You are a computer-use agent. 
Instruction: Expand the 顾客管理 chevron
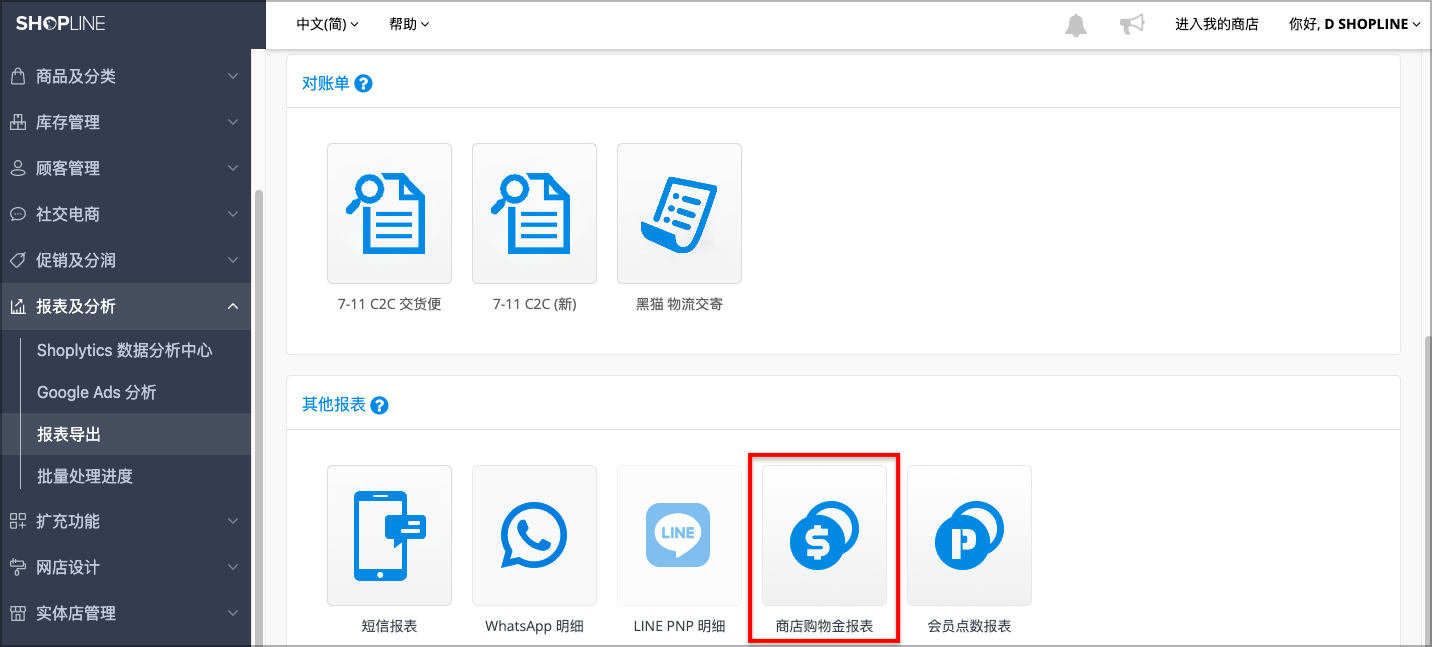point(233,168)
